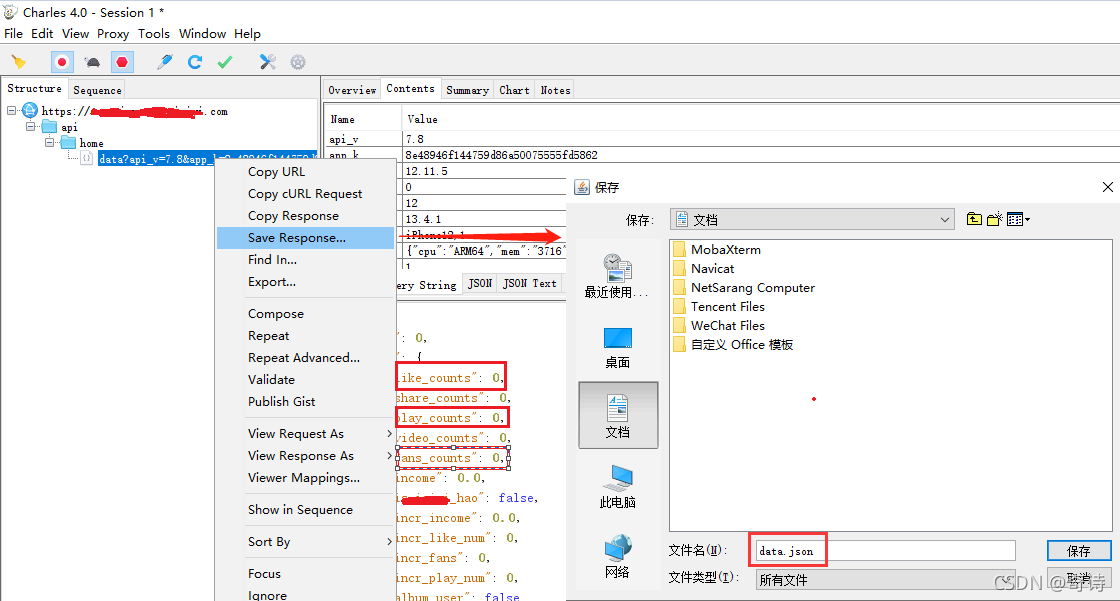The height and width of the screenshot is (601, 1120).
Task: Collapse the https host tree node
Action: (12, 111)
